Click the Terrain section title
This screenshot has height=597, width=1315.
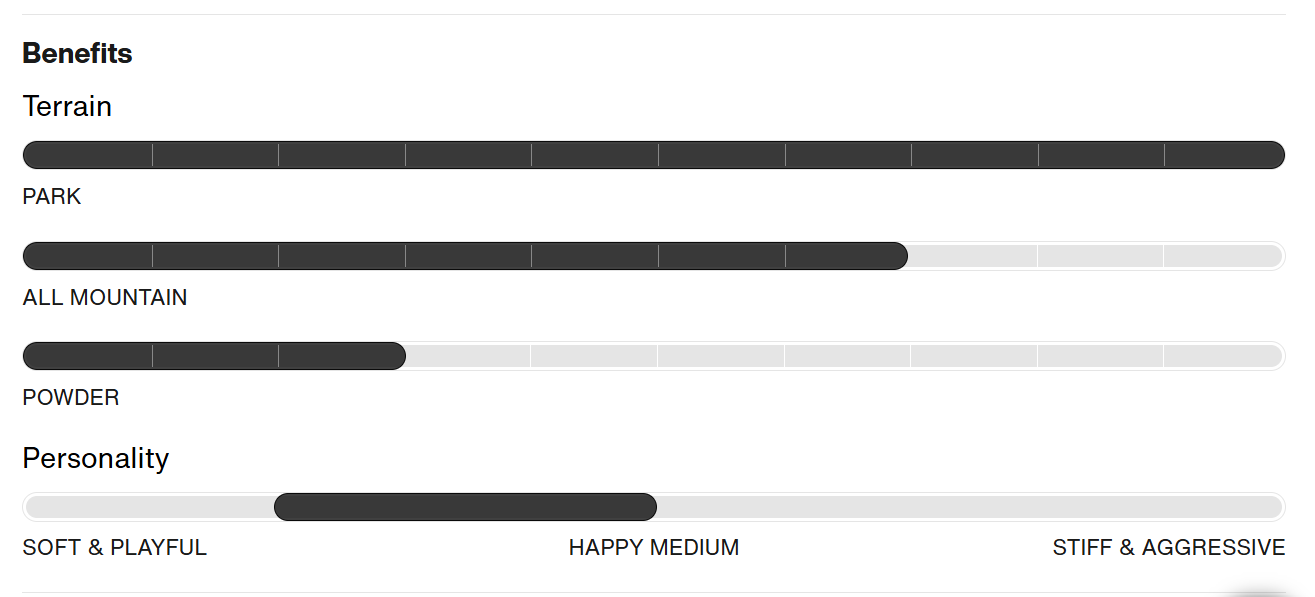67,106
